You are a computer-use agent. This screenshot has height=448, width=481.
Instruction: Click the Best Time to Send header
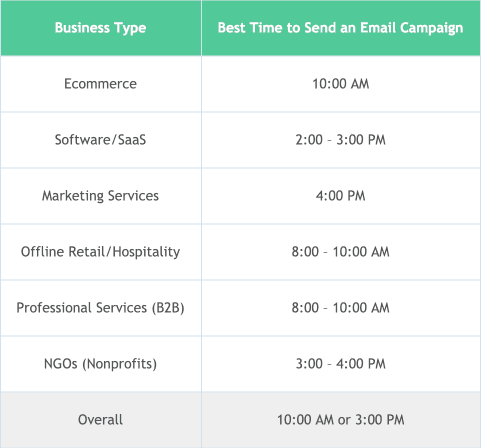coord(341,28)
